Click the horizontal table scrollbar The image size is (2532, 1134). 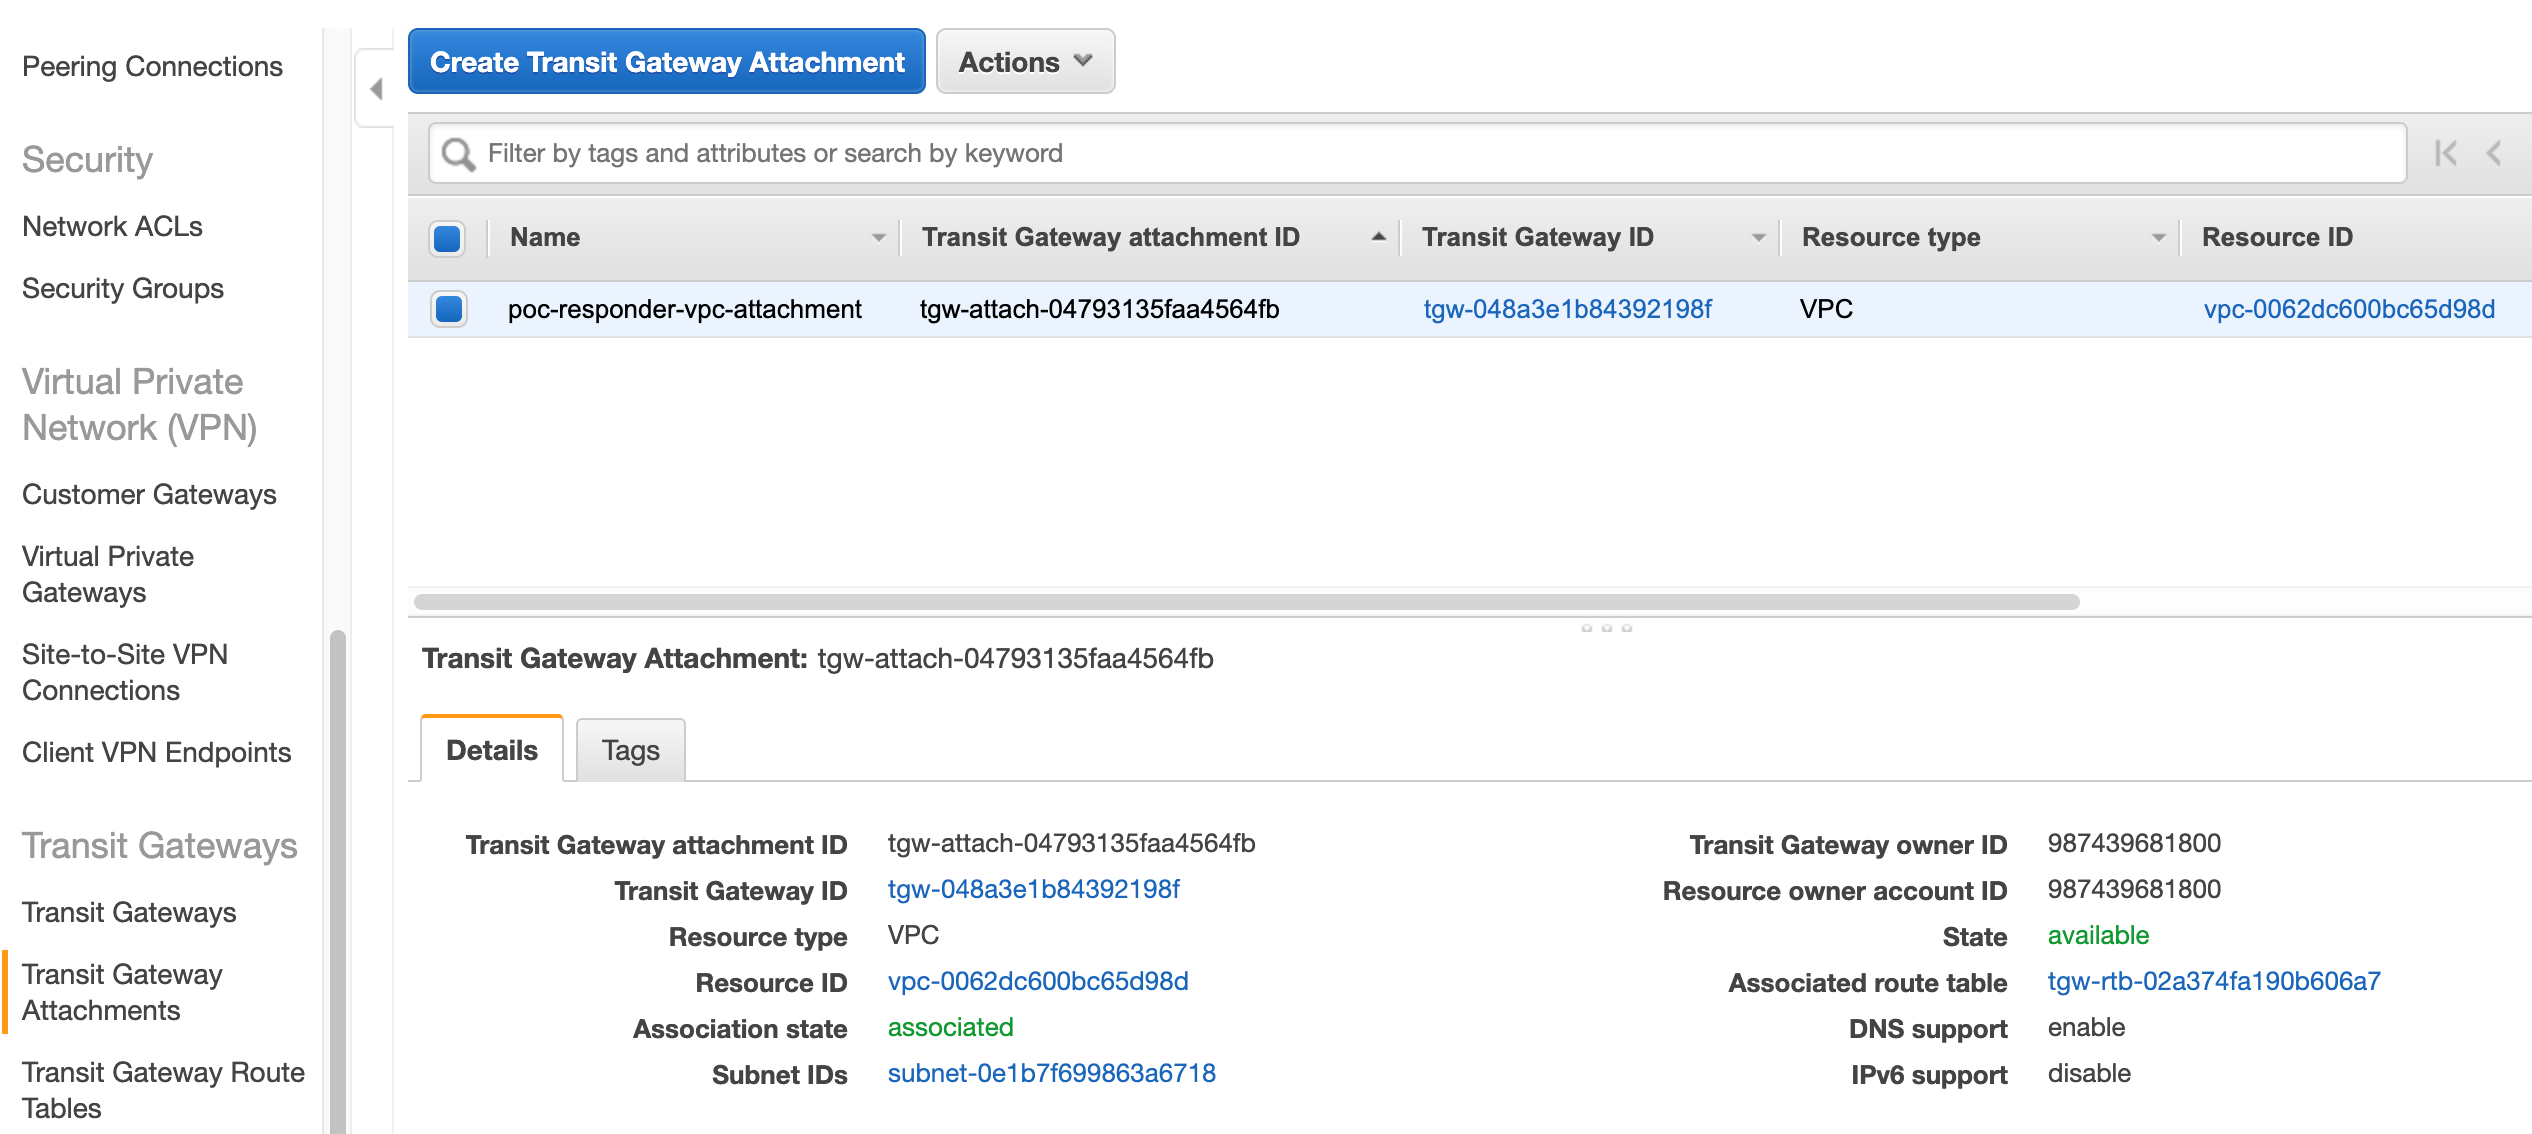point(1246,602)
